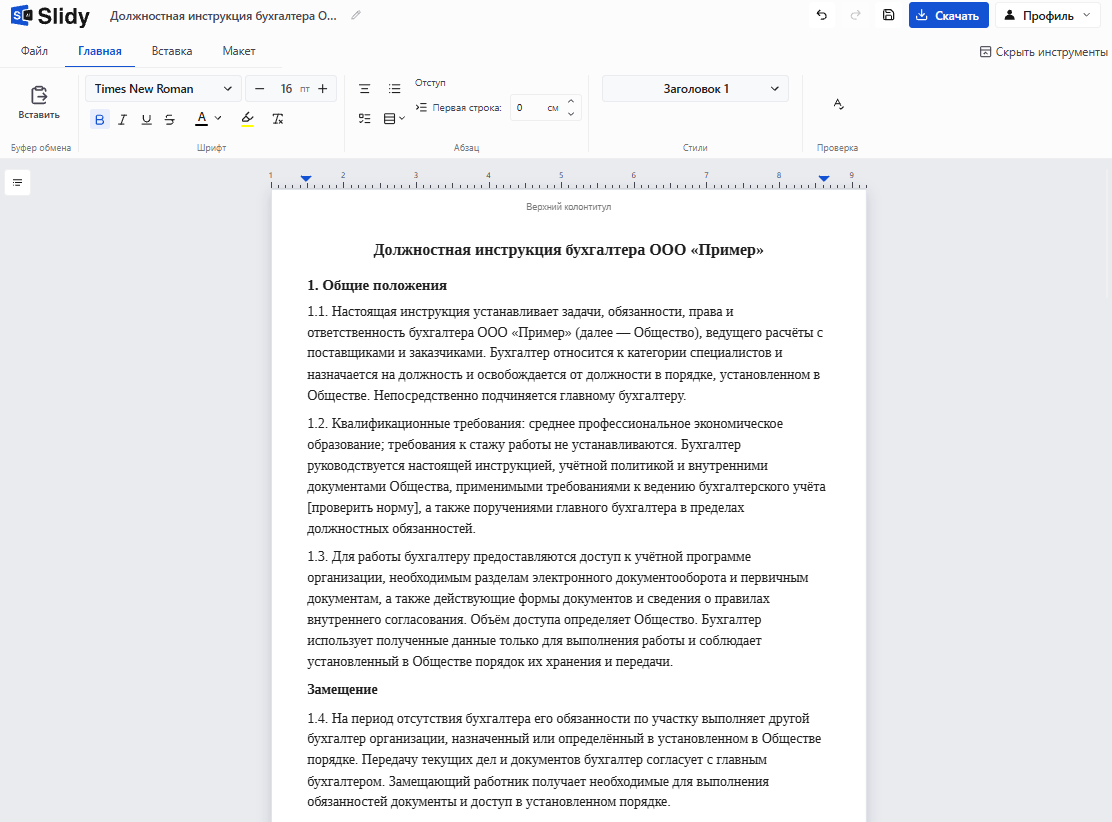Click the spell check icon in Проверка
This screenshot has height=822, width=1112.
(838, 104)
